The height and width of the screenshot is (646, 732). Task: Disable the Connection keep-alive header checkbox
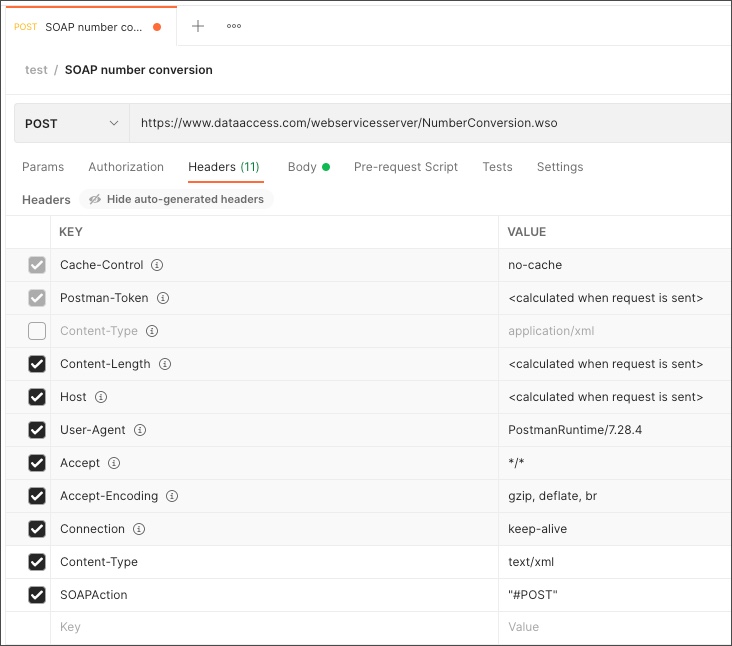pos(37,529)
